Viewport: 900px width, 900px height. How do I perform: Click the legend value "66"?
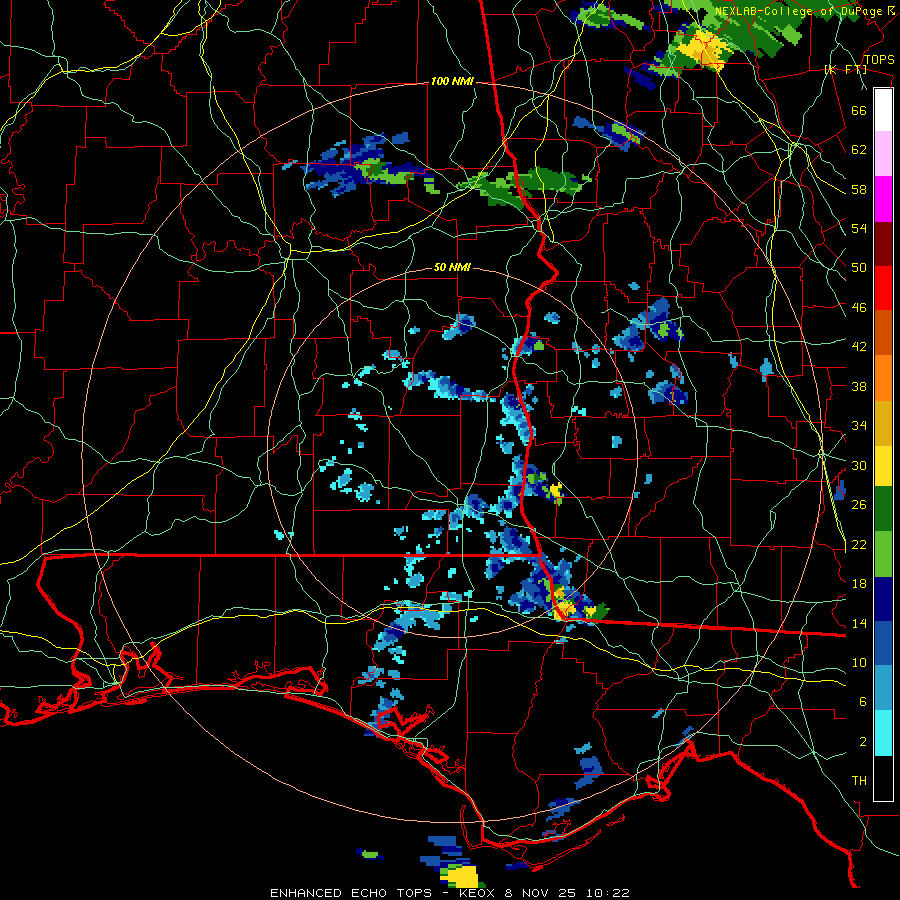point(859,110)
